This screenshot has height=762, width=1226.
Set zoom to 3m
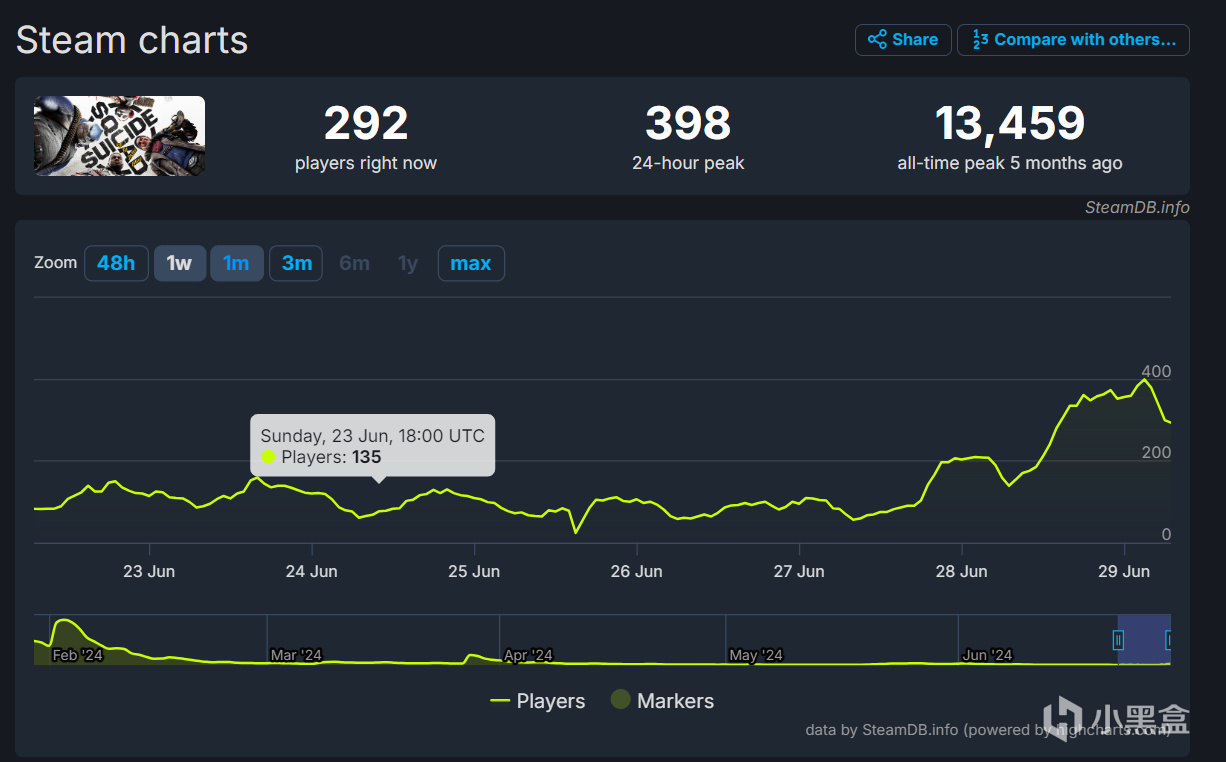[296, 263]
